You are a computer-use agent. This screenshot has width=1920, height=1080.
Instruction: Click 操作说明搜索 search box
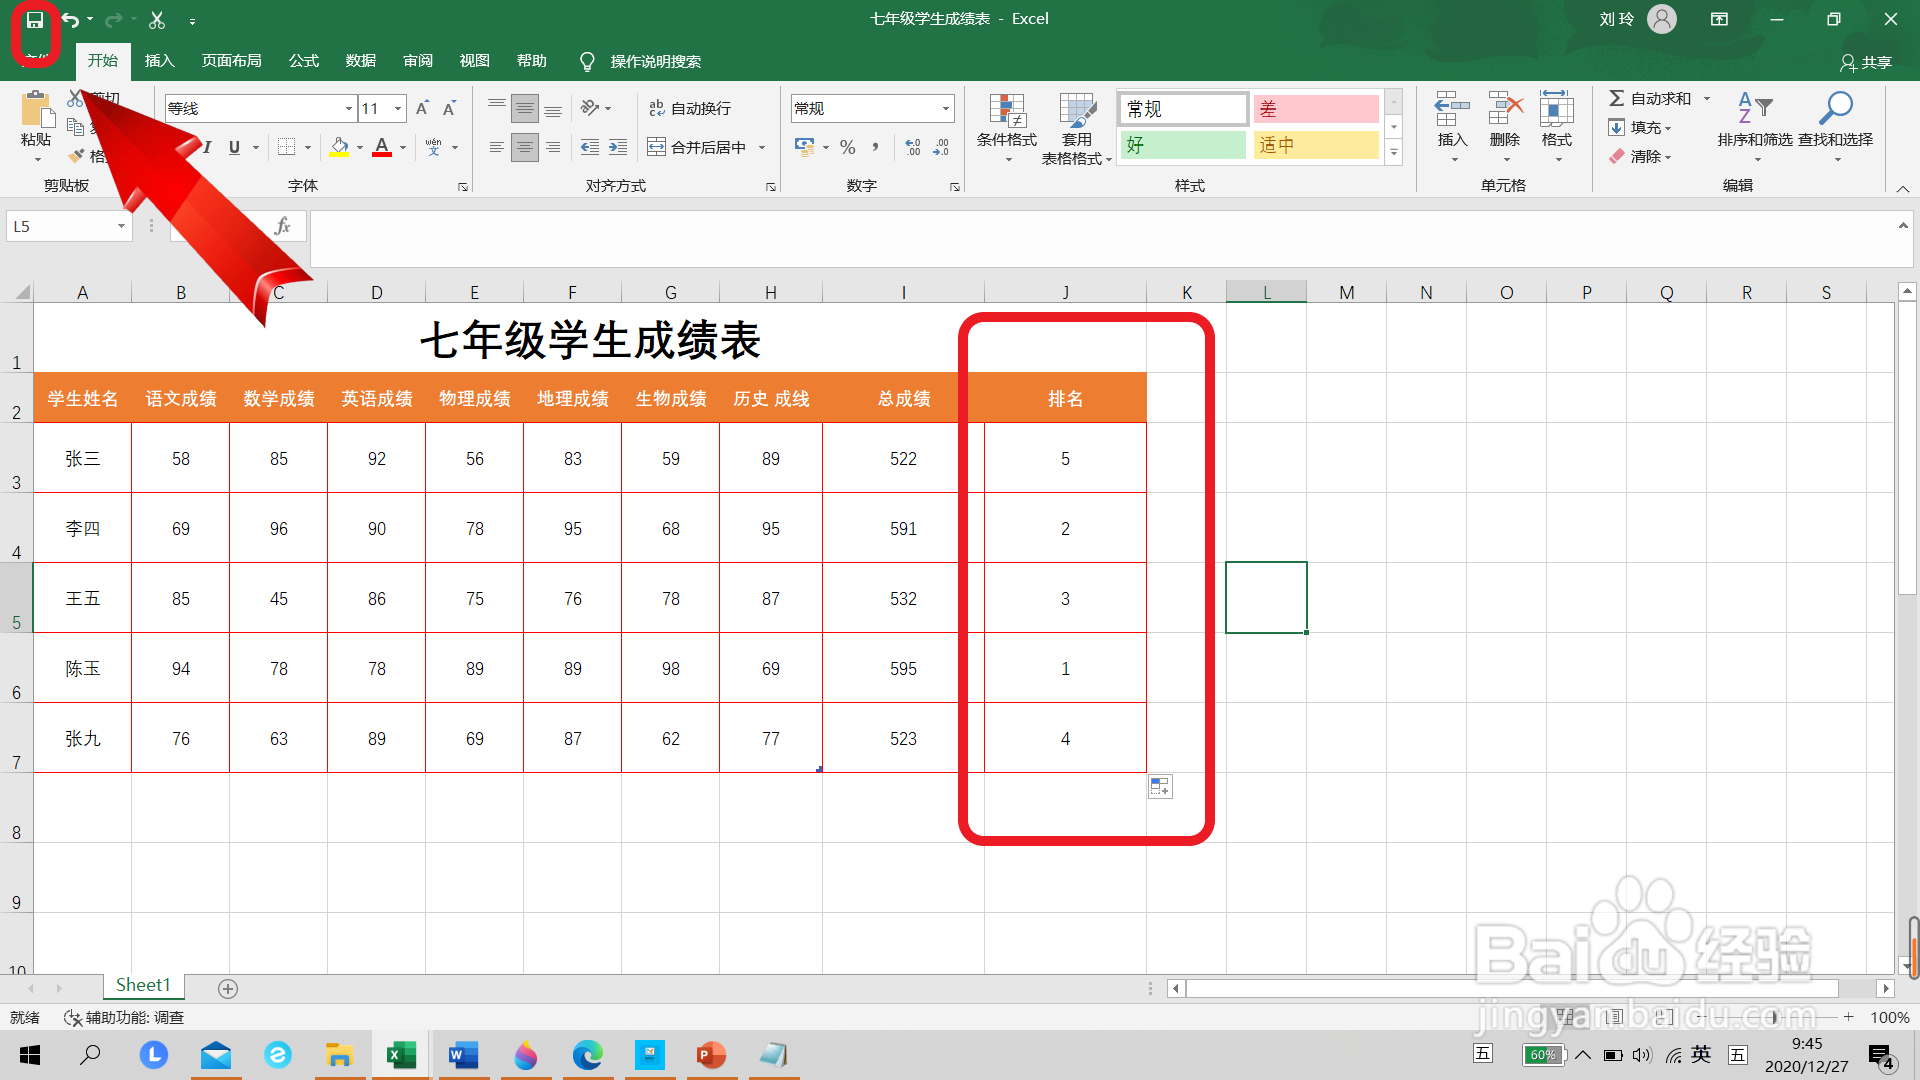tap(655, 61)
